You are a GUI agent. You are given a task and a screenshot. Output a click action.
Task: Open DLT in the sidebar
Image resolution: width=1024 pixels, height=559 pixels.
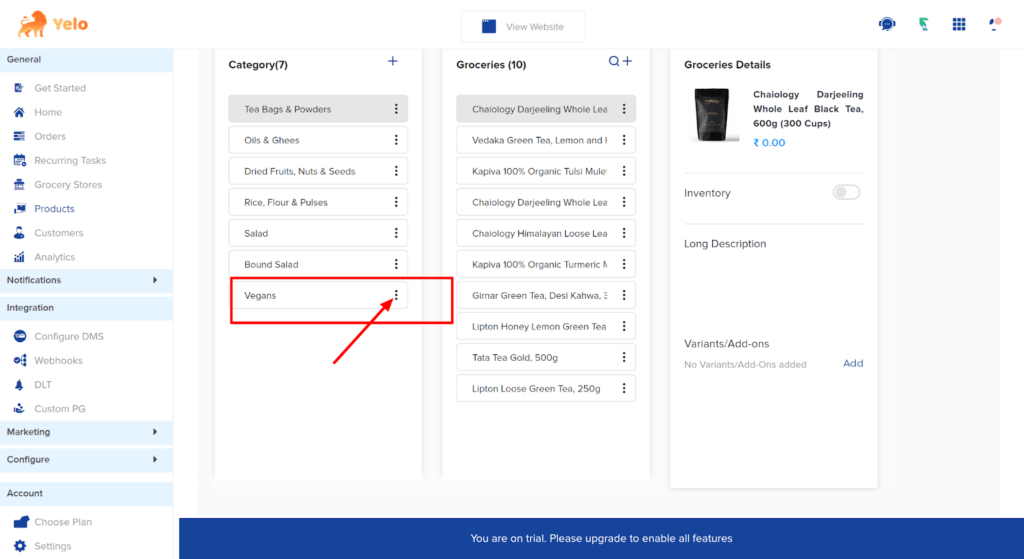pos(42,384)
